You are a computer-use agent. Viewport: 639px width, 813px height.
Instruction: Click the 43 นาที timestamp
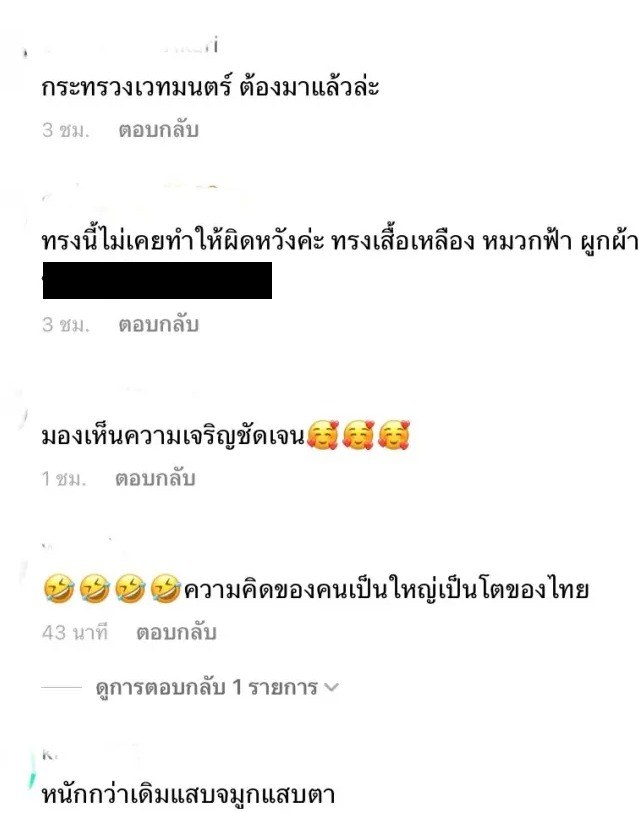click(x=75, y=633)
